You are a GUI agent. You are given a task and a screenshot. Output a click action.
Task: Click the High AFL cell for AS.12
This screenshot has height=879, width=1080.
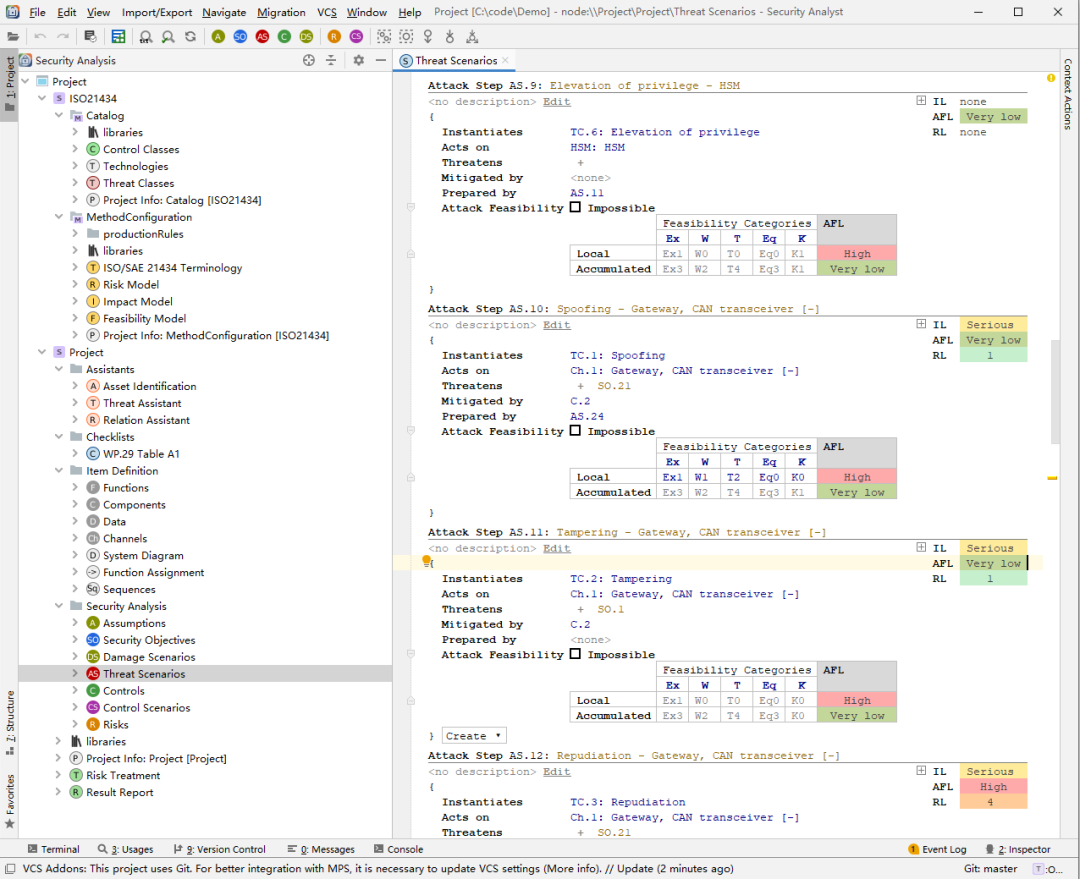click(x=993, y=787)
